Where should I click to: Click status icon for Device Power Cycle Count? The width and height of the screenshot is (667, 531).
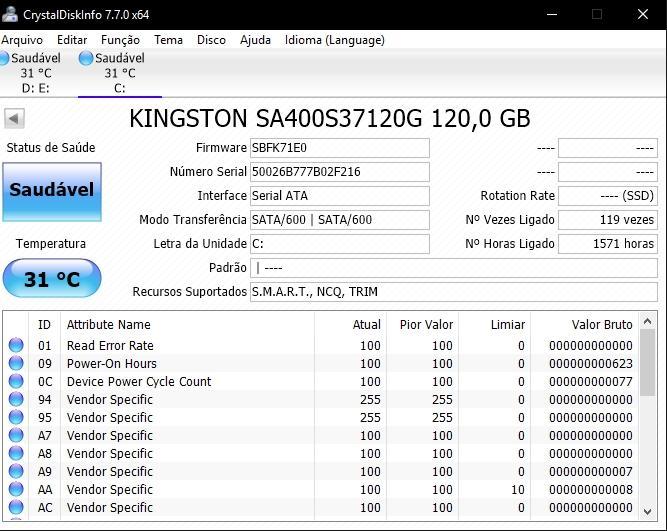click(x=16, y=381)
